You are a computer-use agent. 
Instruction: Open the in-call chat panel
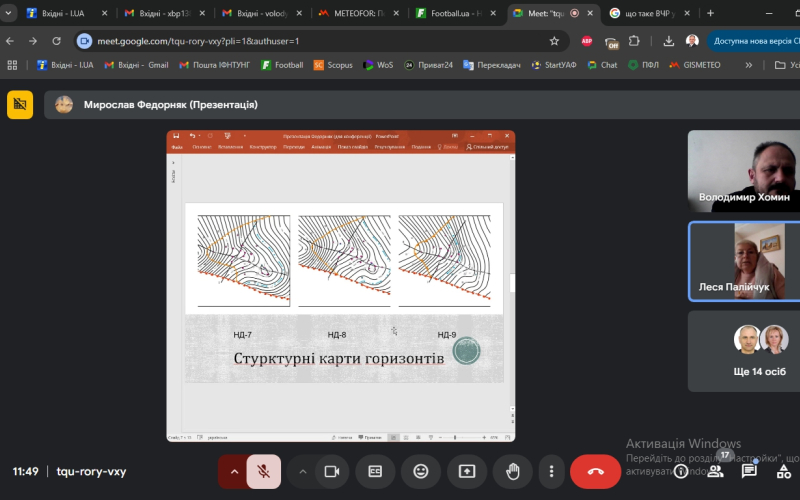(749, 471)
